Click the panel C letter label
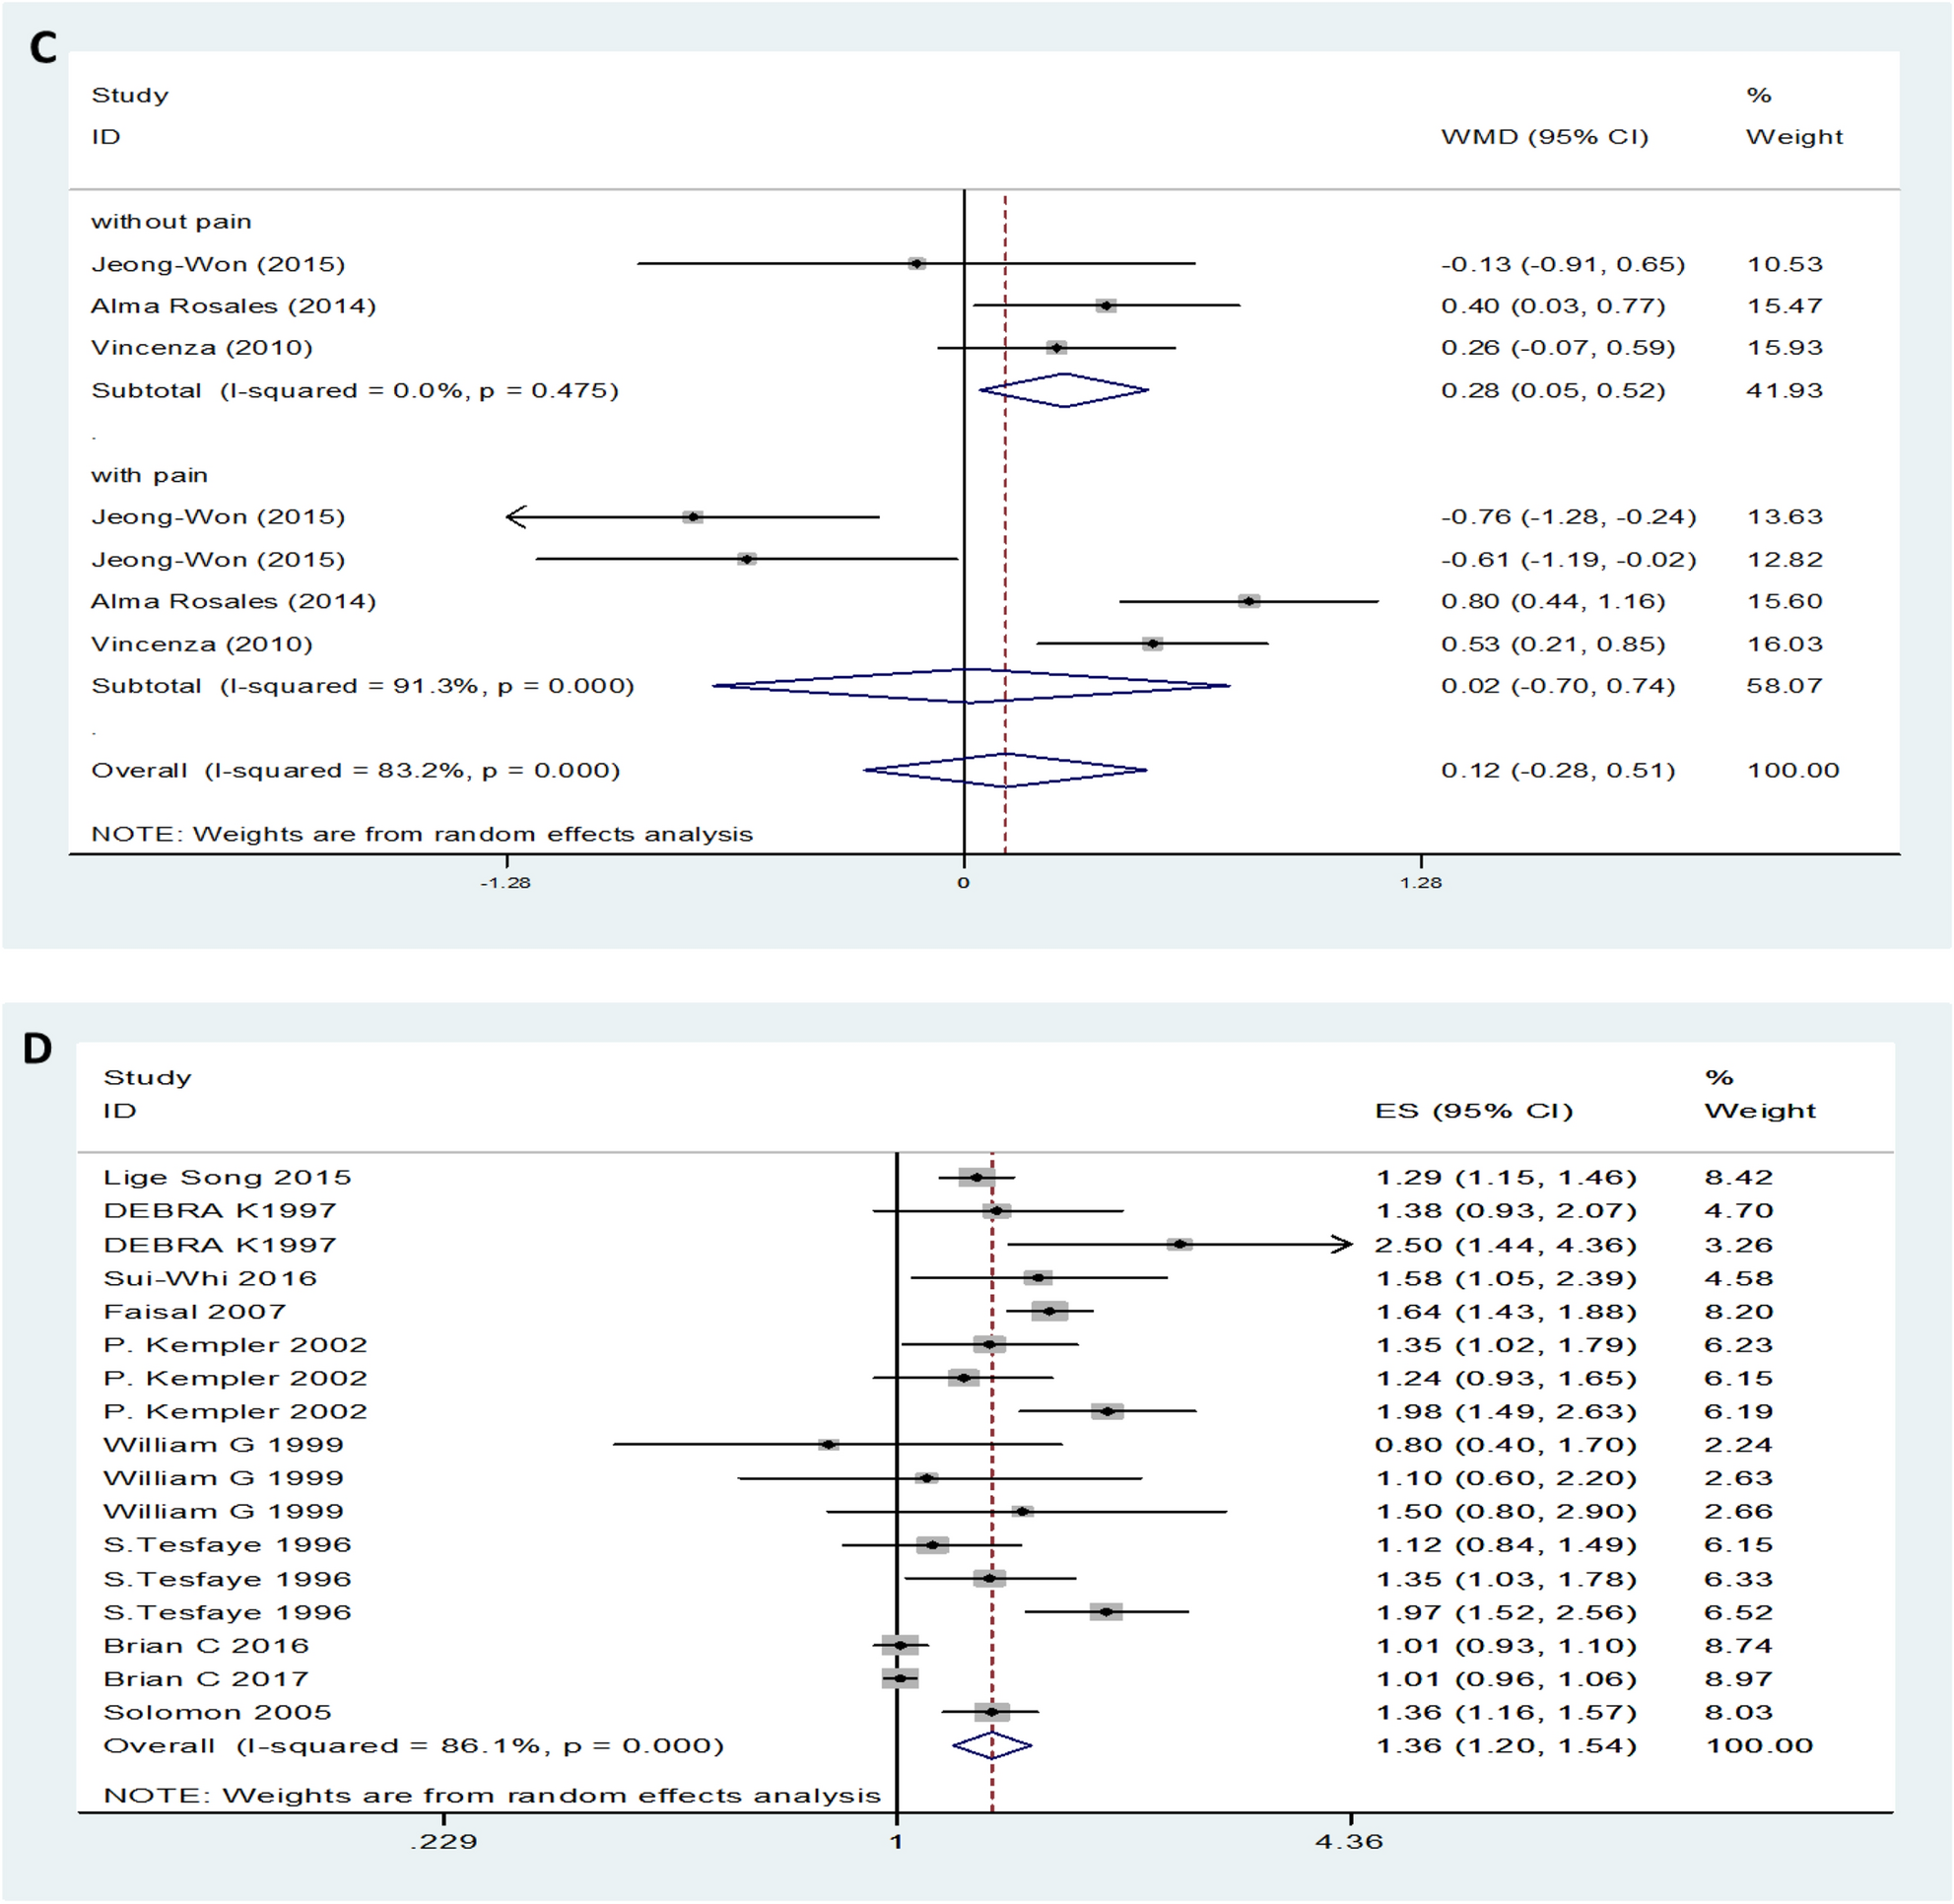The width and height of the screenshot is (1954, 1904). pos(43,48)
